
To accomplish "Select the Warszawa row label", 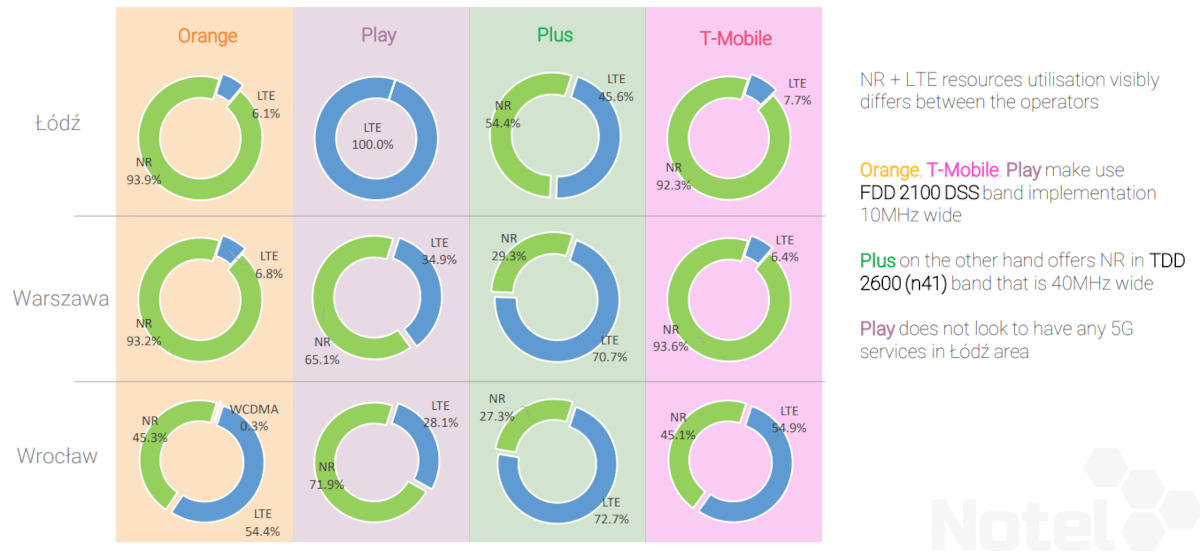I will [61, 298].
